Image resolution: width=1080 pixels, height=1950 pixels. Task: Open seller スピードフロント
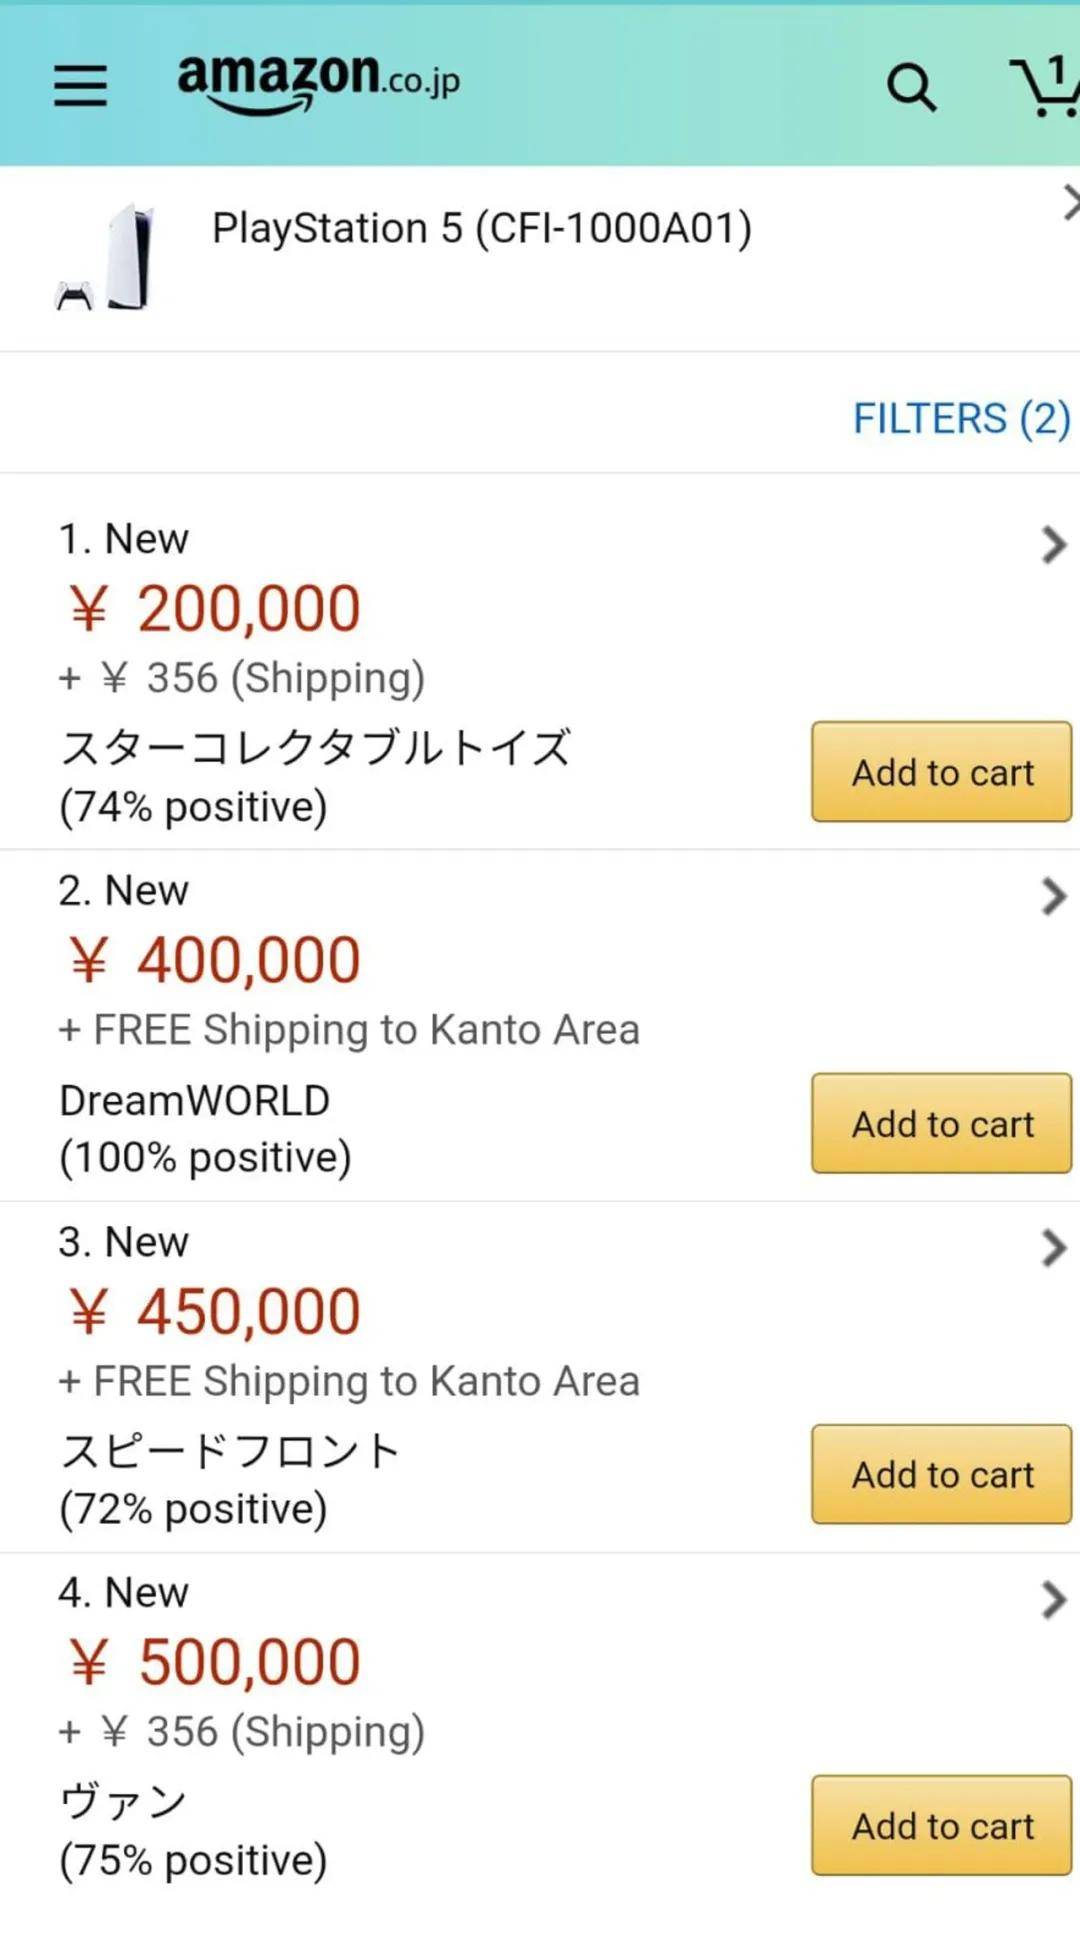[230, 1451]
